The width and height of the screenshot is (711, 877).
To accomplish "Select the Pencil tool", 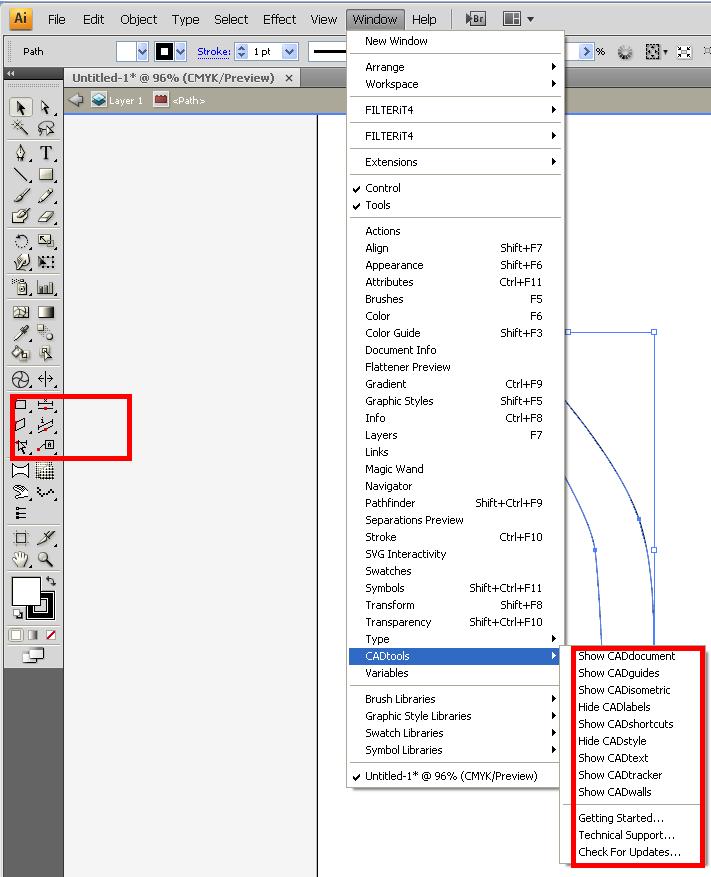I will [x=46, y=196].
